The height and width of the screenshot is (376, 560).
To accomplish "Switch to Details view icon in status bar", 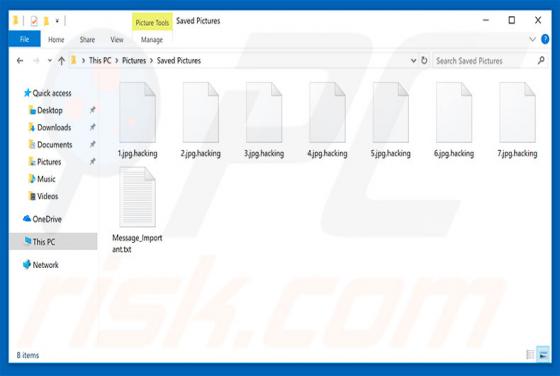I will pos(530,355).
